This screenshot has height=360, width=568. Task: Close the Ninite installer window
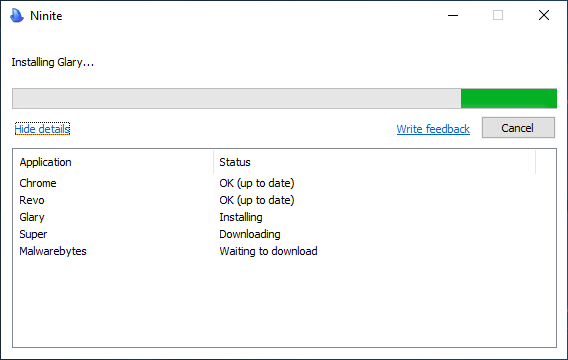pos(544,15)
